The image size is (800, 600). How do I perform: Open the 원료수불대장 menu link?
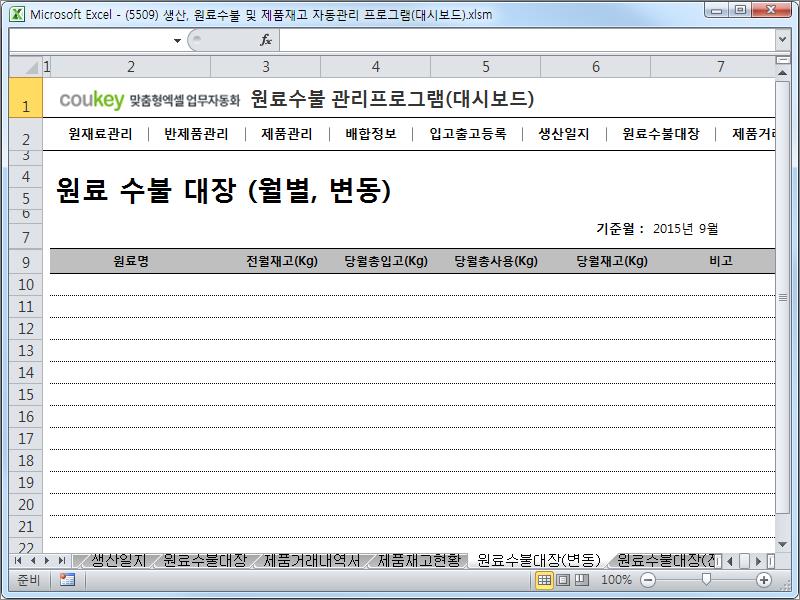(661, 134)
